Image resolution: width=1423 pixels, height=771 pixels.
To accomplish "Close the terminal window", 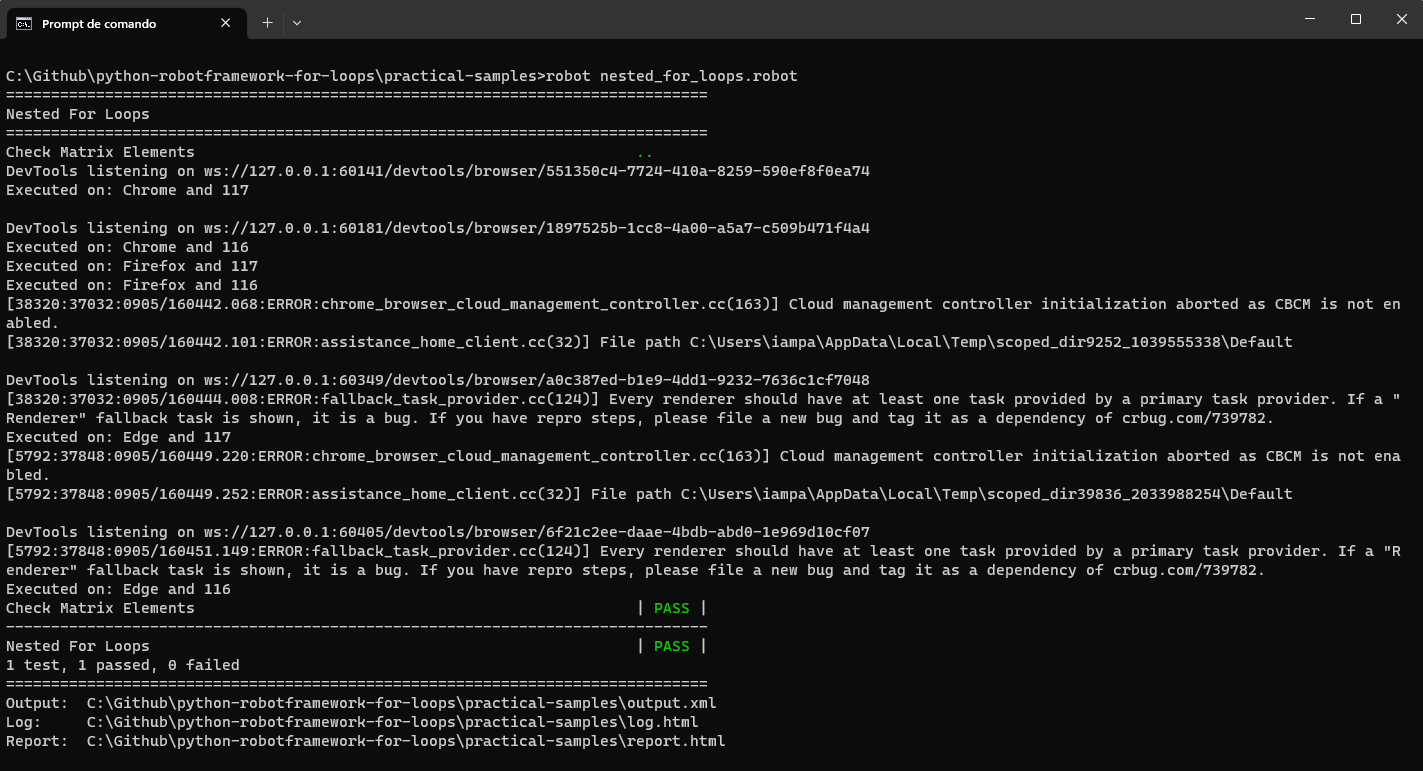I will 1400,19.
